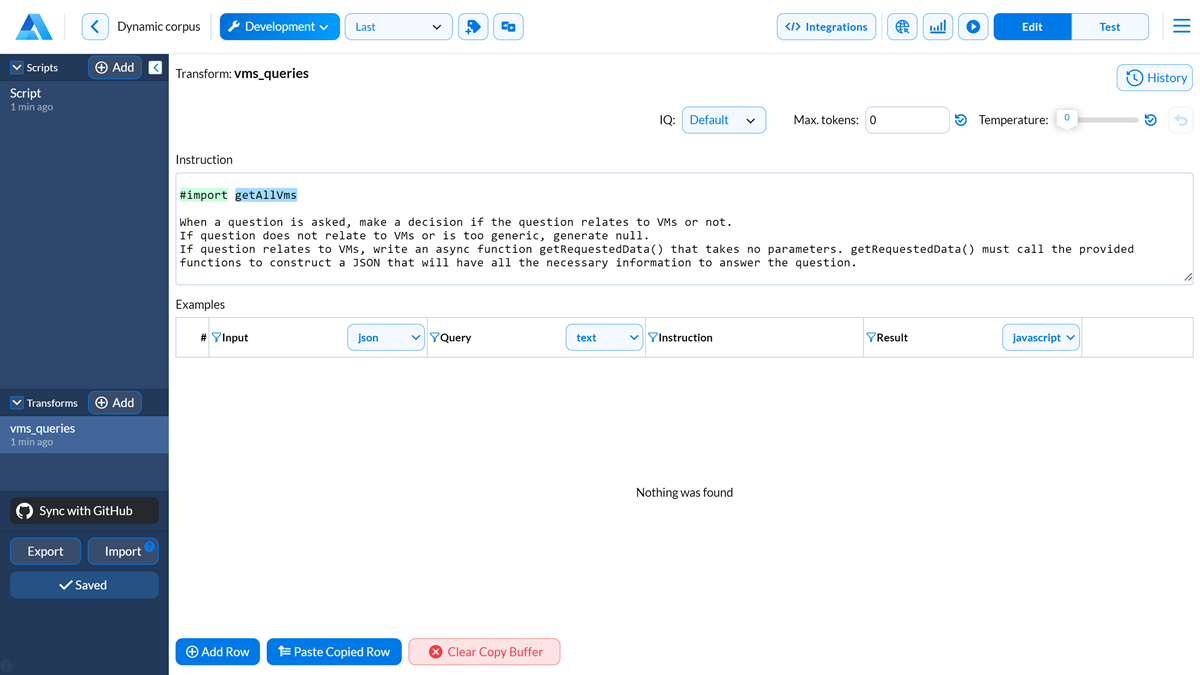Image resolution: width=1200 pixels, height=675 pixels.
Task: Open the globe icon in top toolbar
Action: tap(902, 27)
